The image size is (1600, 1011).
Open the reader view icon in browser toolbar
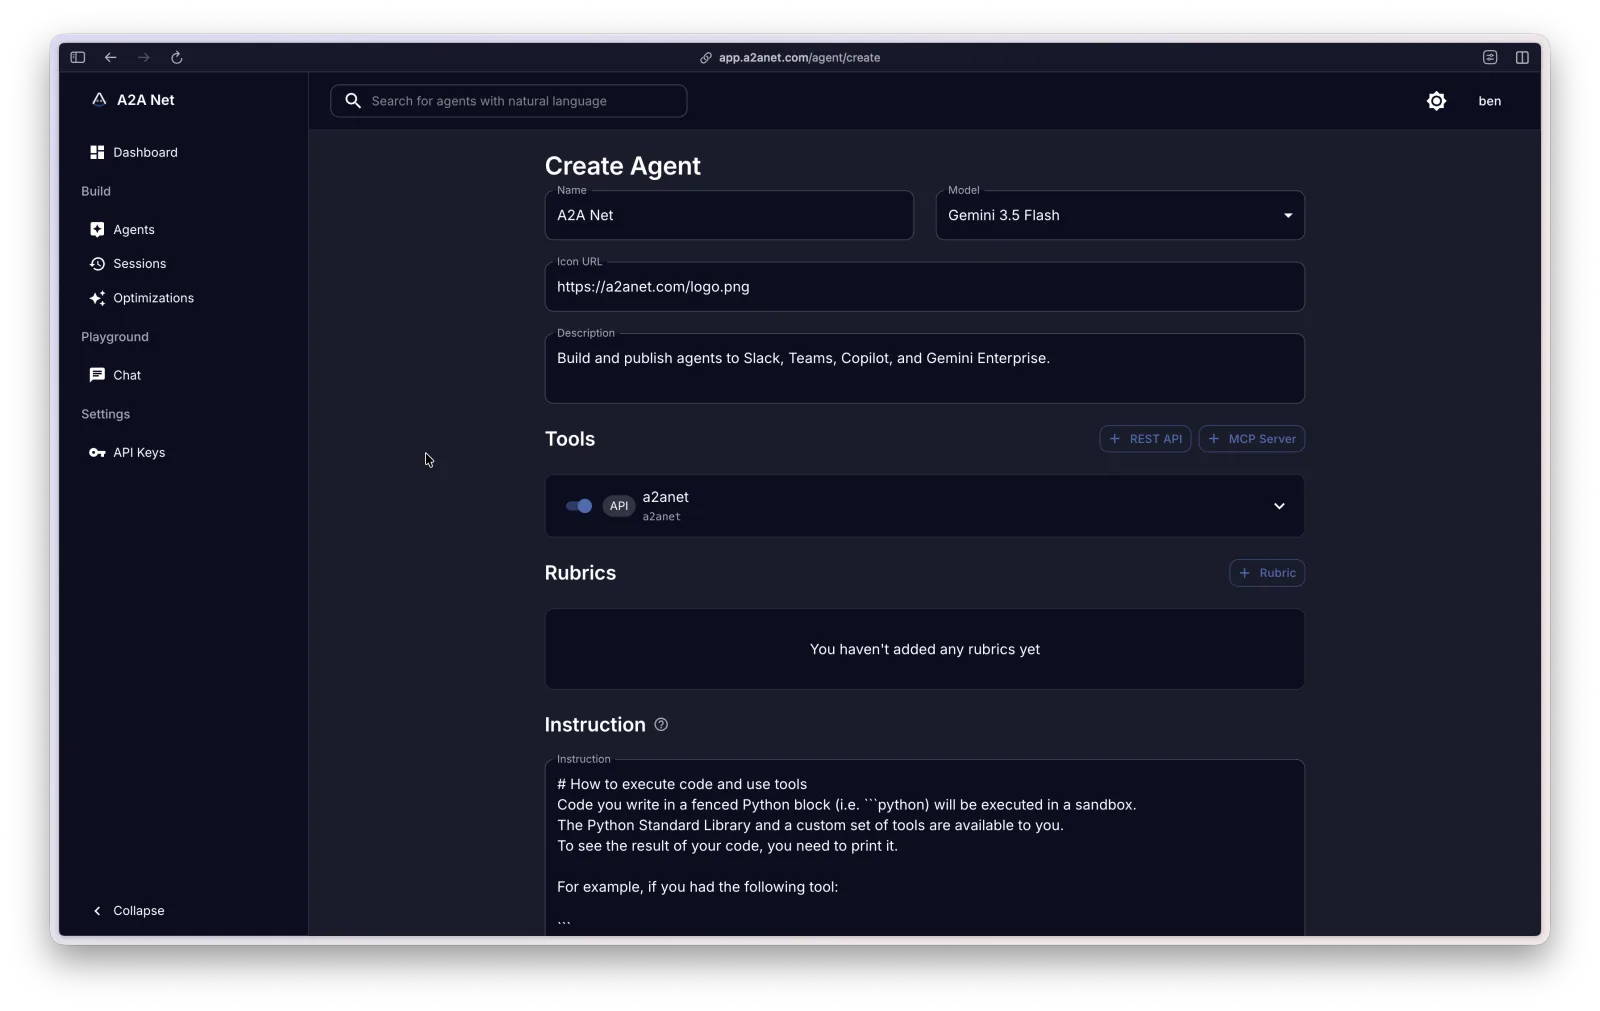(1490, 57)
